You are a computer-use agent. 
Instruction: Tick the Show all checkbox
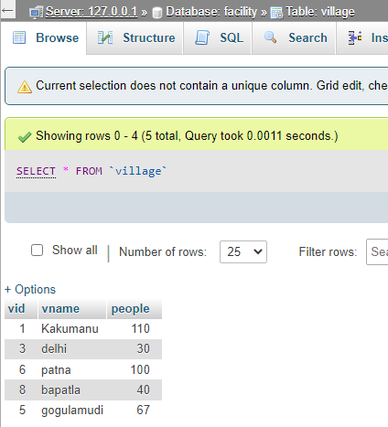point(37,250)
